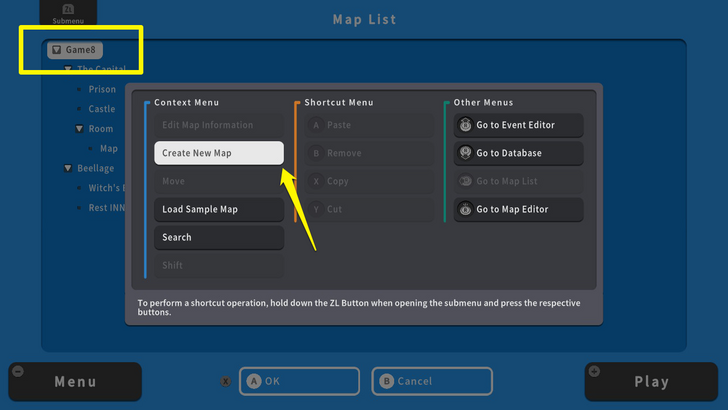Image resolution: width=728 pixels, height=410 pixels.
Task: Click the A icon inside OK button
Action: (x=254, y=381)
